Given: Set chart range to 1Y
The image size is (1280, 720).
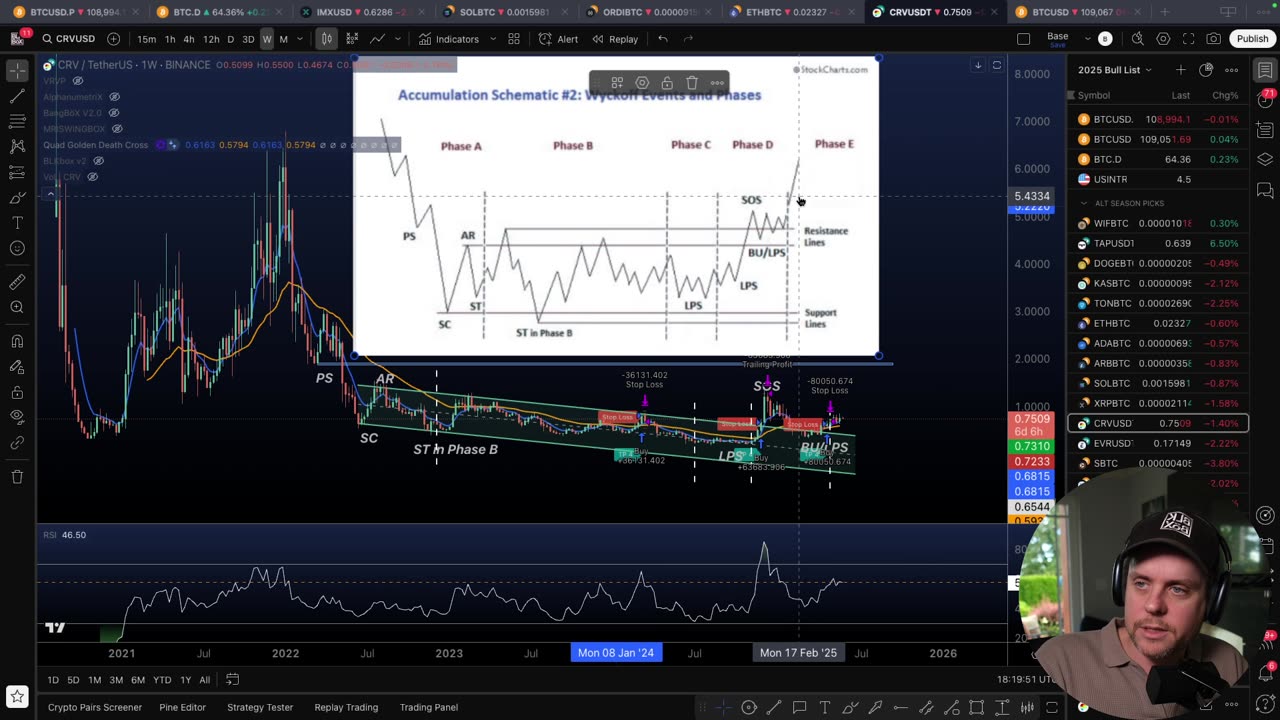Looking at the screenshot, I should [185, 680].
